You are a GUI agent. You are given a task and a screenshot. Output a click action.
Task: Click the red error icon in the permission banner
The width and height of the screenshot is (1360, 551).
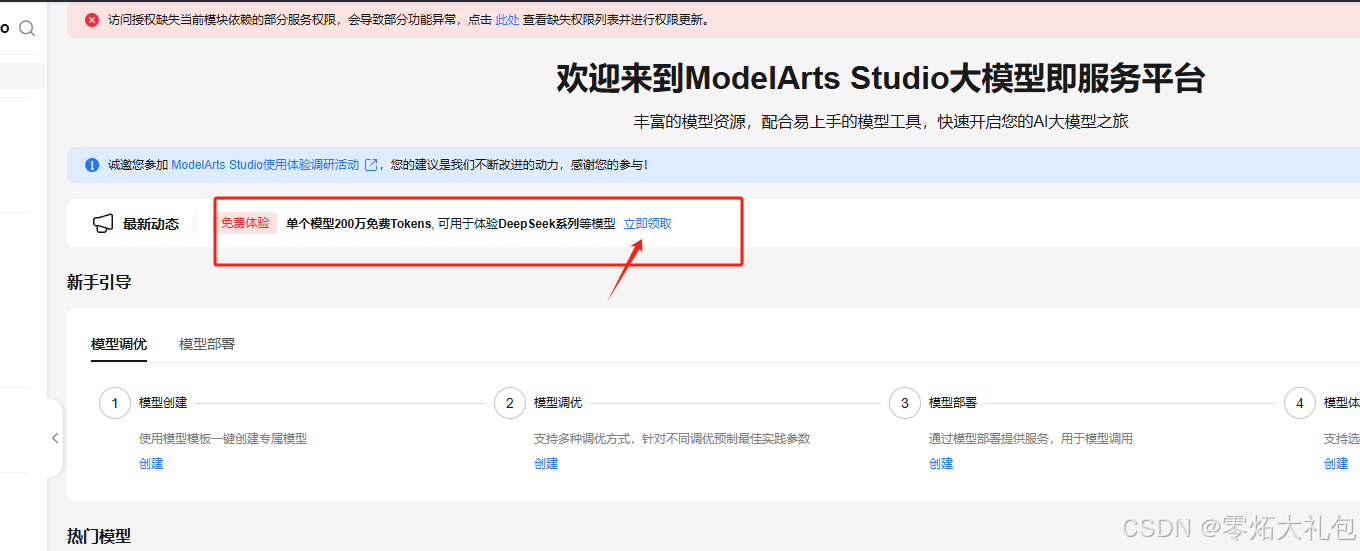coord(92,19)
